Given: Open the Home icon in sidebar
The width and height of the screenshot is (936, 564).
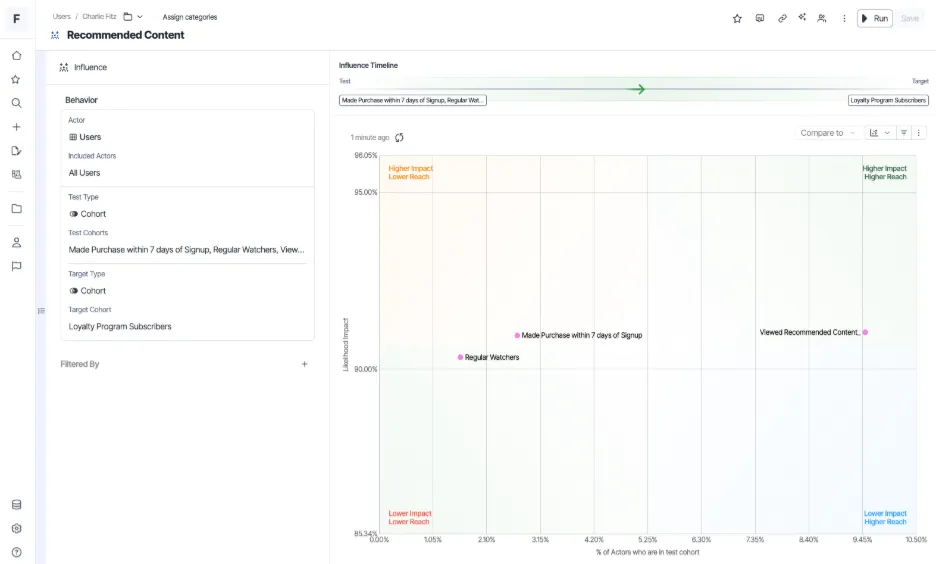Looking at the screenshot, I should tap(17, 56).
